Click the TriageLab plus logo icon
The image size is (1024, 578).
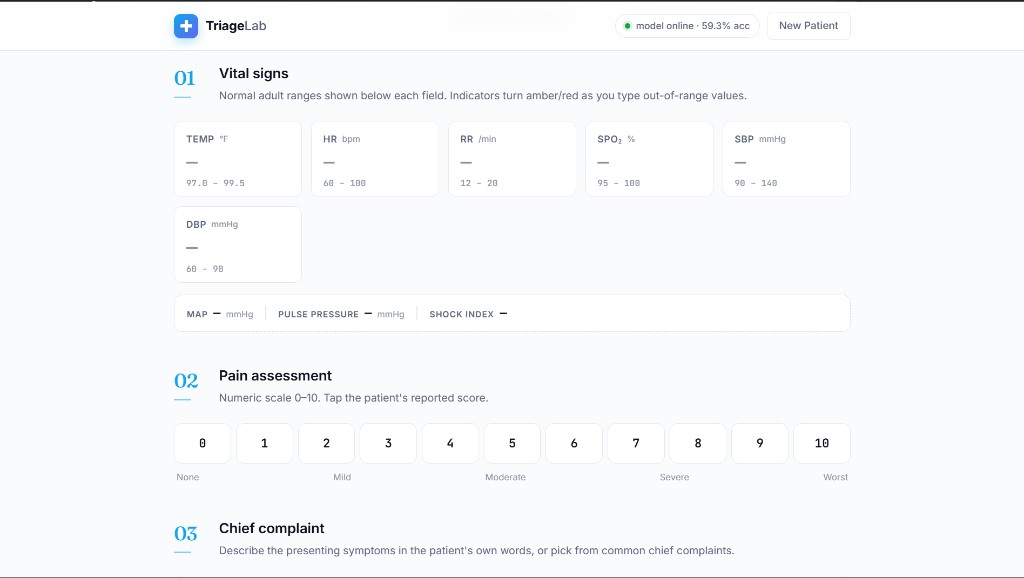click(186, 26)
